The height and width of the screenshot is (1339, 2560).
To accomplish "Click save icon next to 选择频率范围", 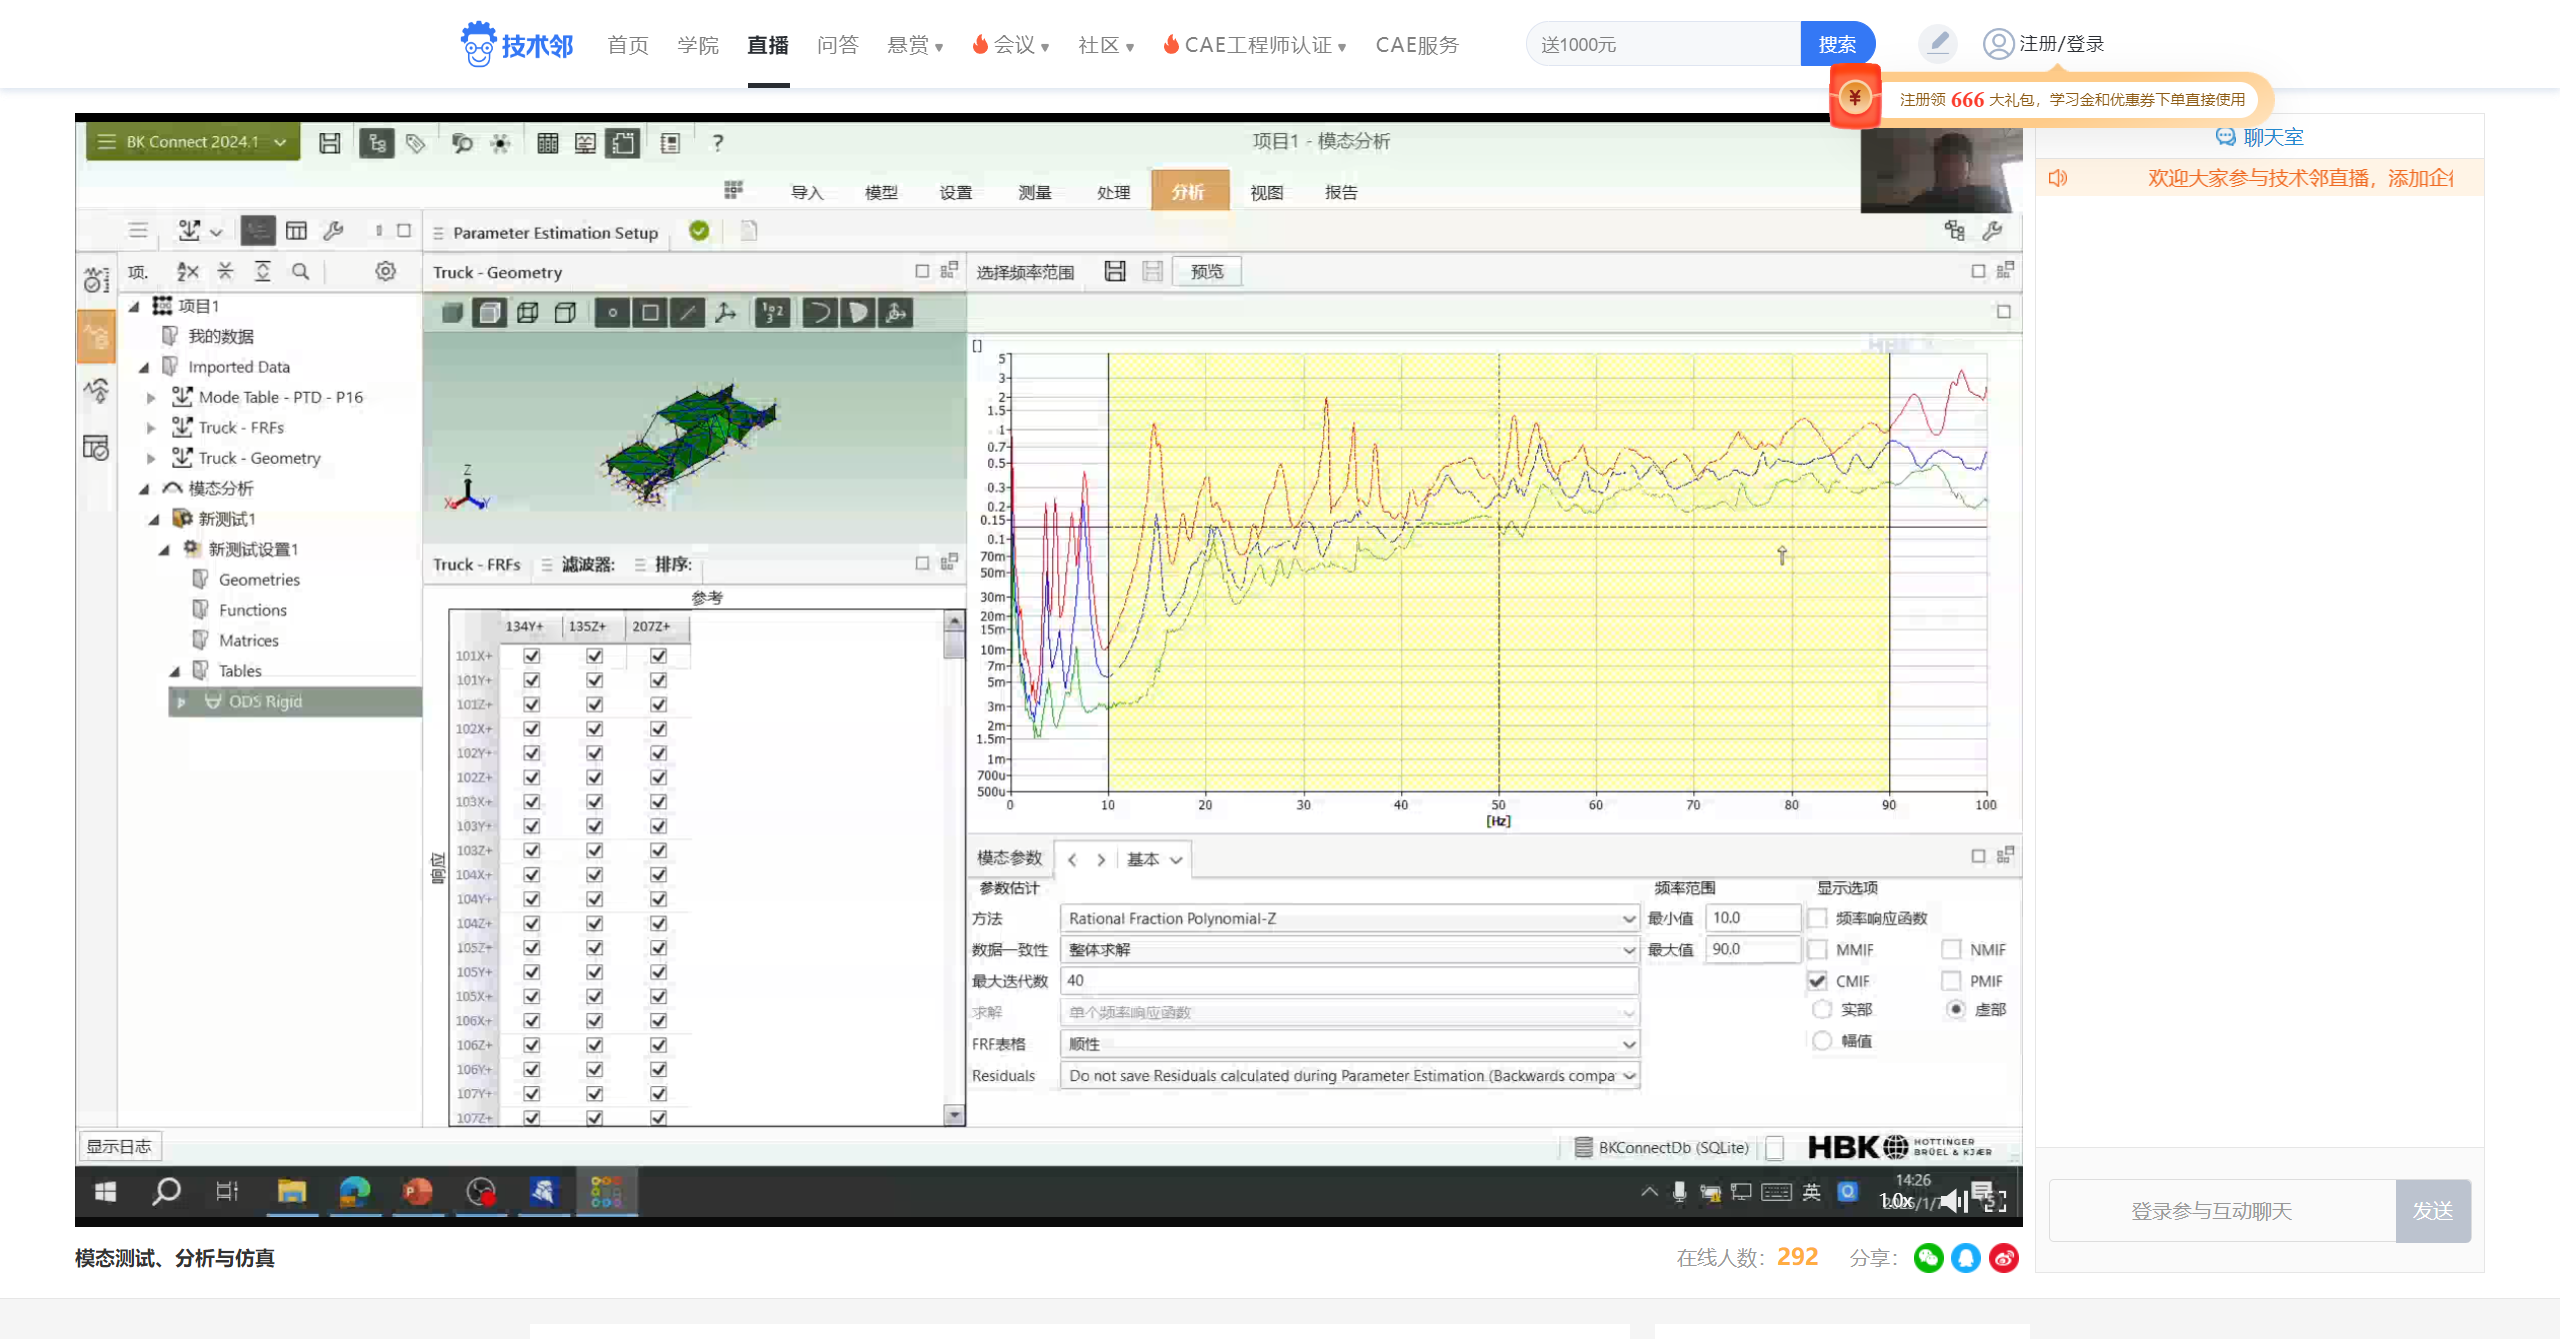I will (x=1115, y=271).
